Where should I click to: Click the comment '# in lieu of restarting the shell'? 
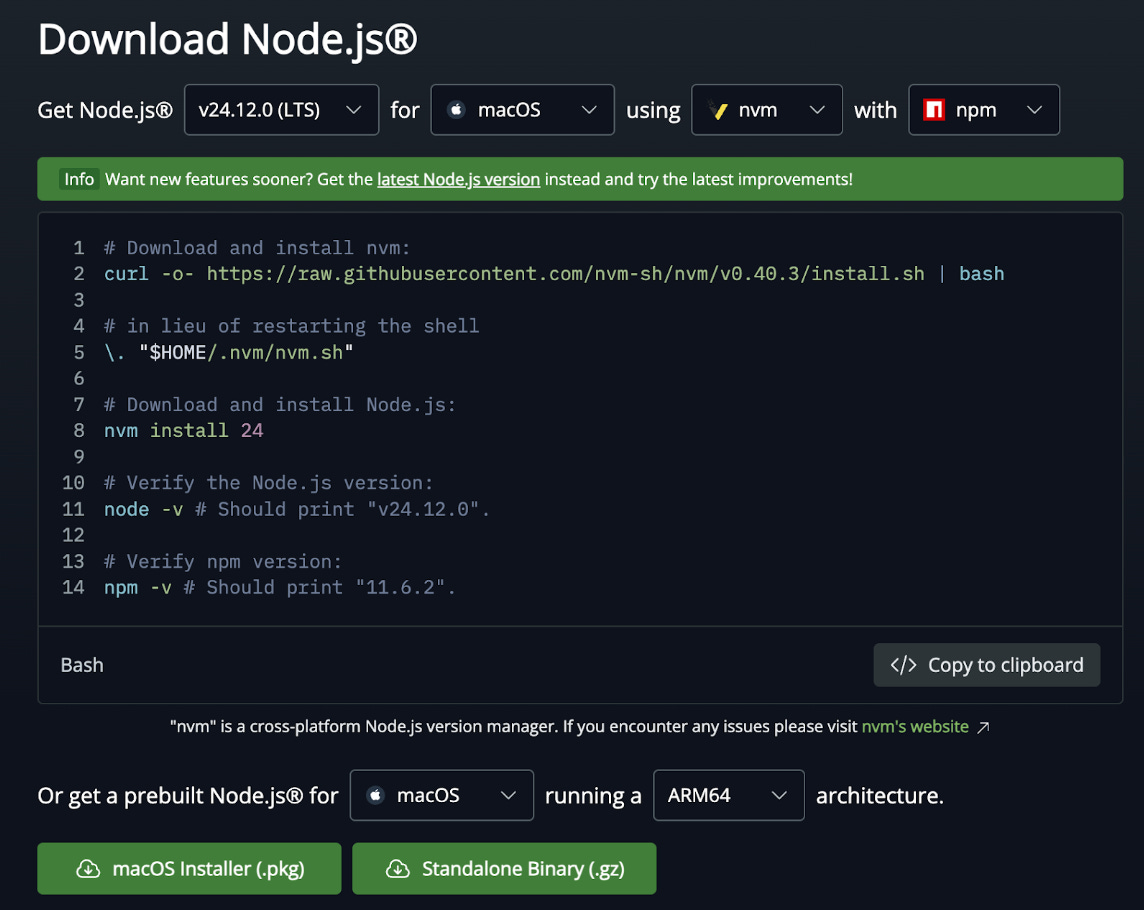(x=291, y=326)
